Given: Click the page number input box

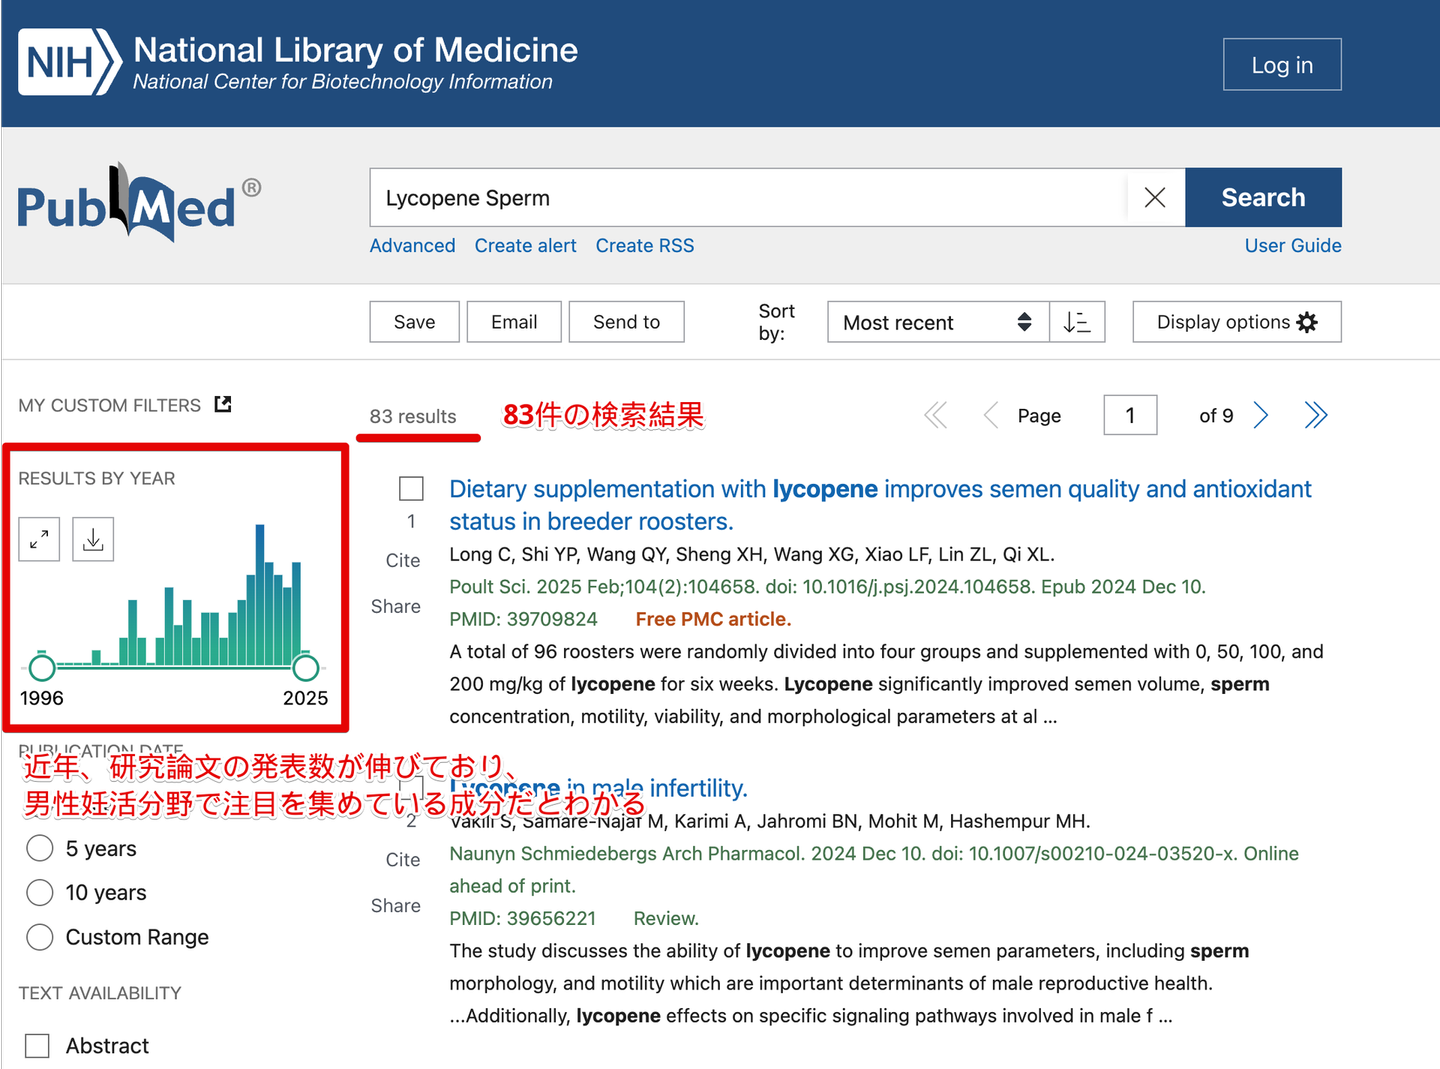Looking at the screenshot, I should [1130, 415].
